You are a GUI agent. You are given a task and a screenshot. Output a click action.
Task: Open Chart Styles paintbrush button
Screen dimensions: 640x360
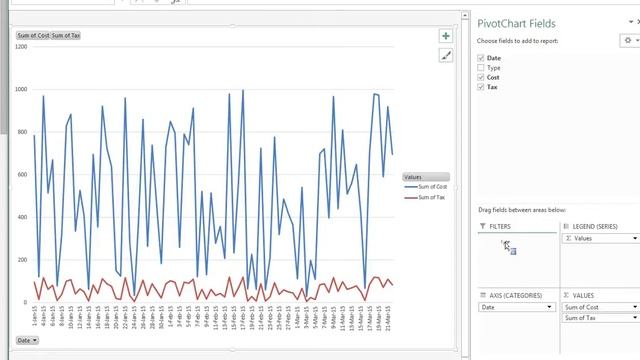tap(446, 56)
